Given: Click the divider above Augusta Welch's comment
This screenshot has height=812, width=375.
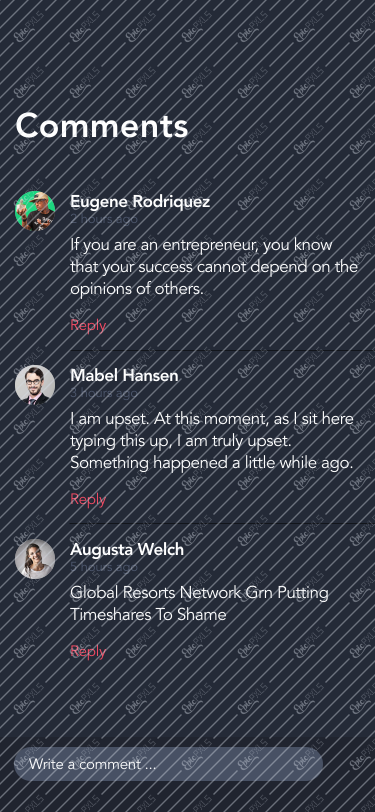Looking at the screenshot, I should 222,524.
